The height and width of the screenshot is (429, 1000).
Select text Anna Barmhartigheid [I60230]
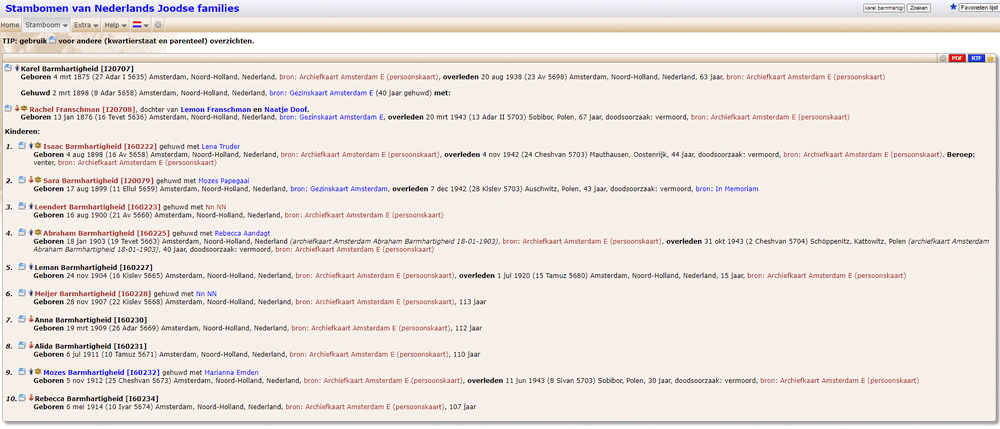tap(91, 319)
